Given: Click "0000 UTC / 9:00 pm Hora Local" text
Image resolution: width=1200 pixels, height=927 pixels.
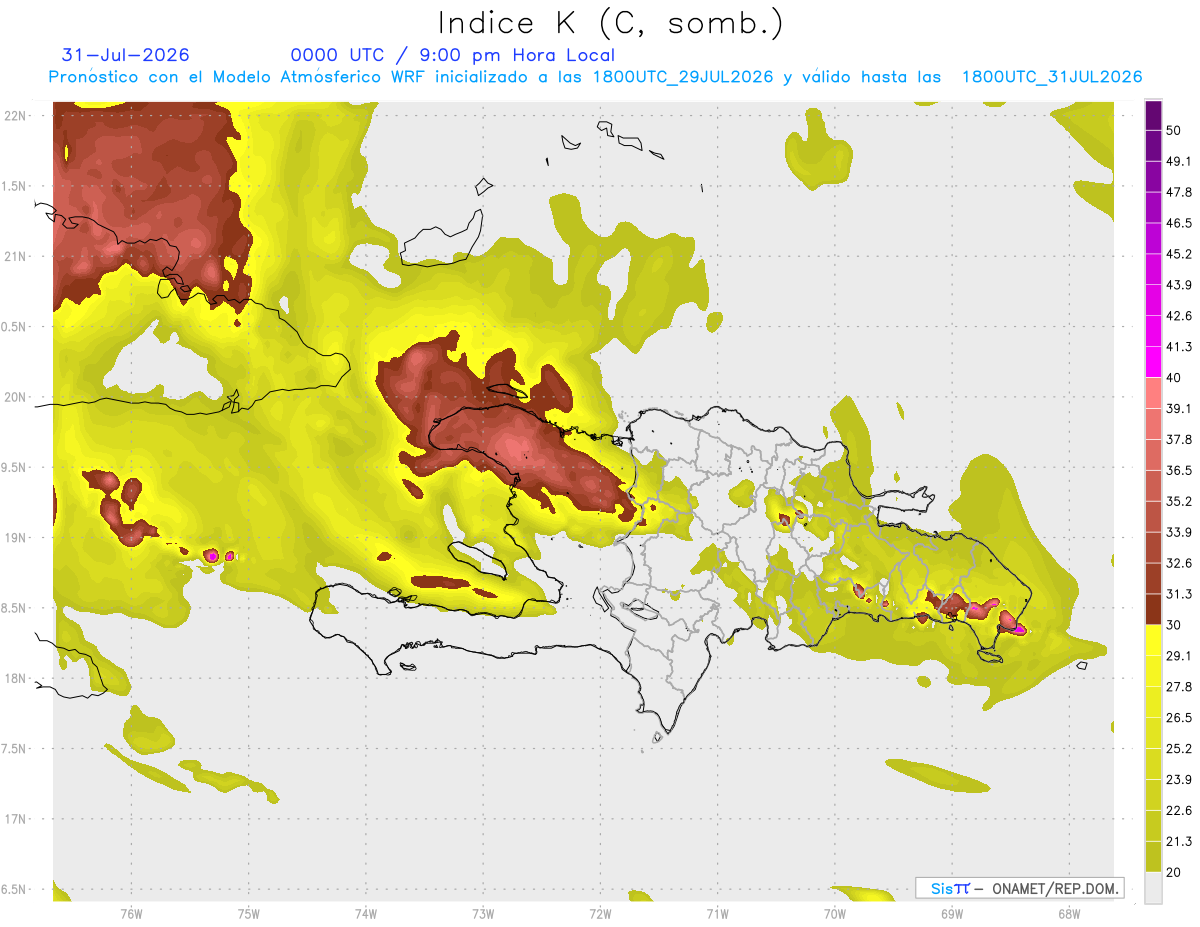Looking at the screenshot, I should (453, 55).
